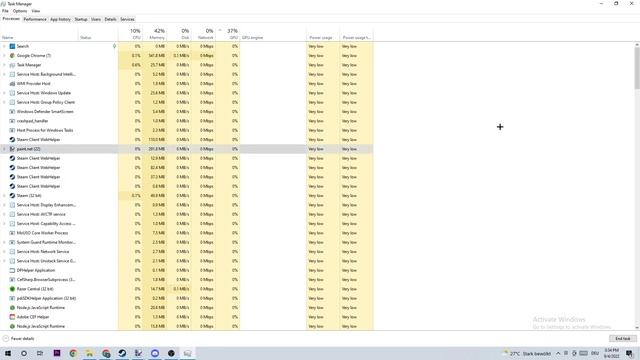Sort by the Power usage column
Screen dimensions: 640x360
click(x=323, y=34)
